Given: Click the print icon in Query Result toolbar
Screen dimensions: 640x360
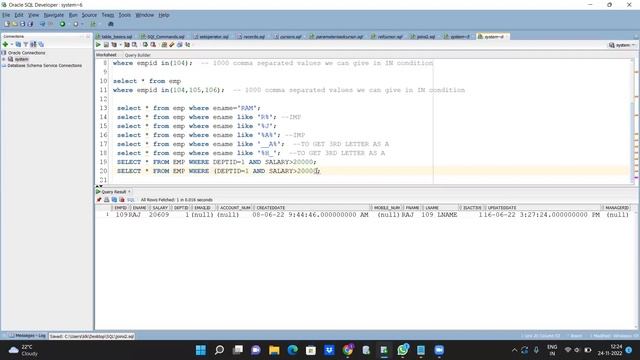Looking at the screenshot, I should [107, 200].
